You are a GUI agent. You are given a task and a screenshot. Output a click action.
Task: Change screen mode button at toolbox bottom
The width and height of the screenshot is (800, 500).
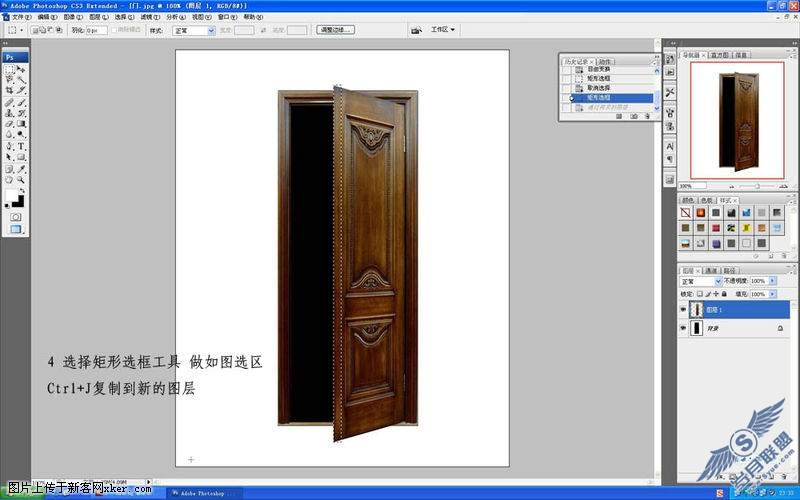pos(16,230)
